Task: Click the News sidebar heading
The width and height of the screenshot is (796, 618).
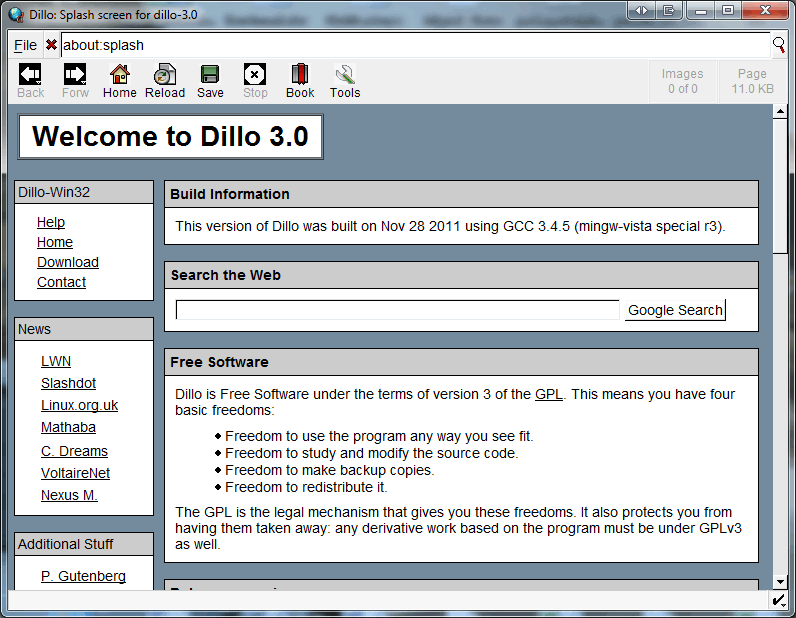Action: [x=34, y=329]
